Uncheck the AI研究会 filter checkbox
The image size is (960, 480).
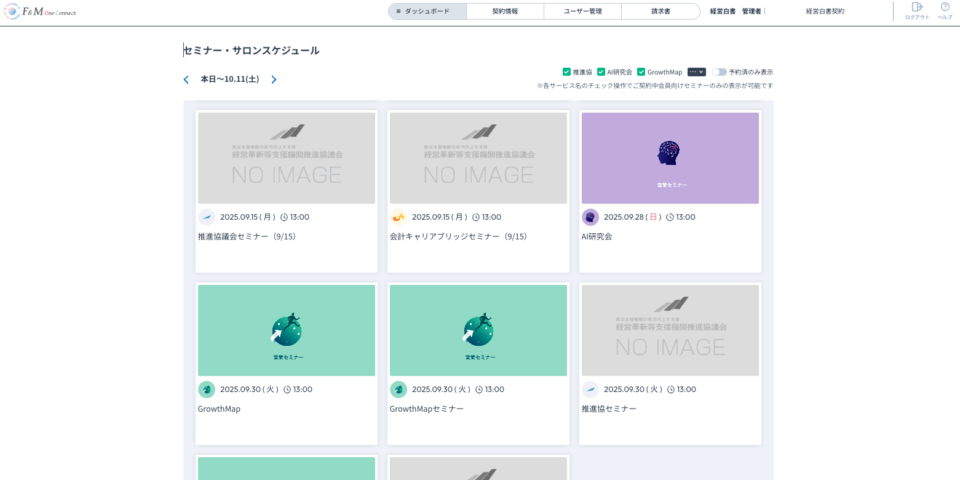pos(601,72)
